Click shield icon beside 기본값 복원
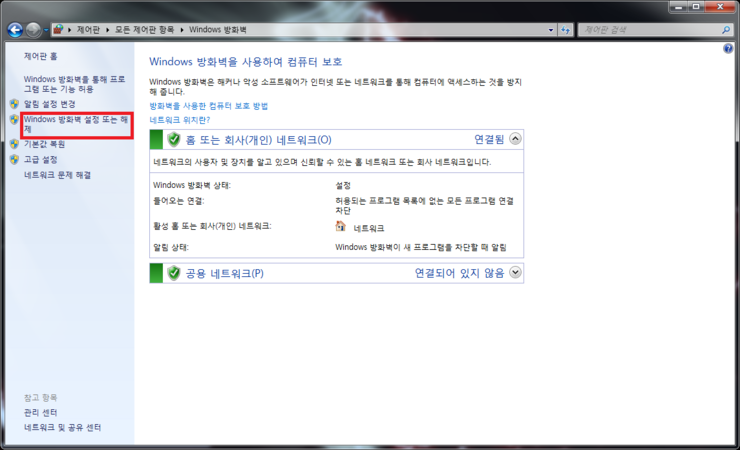740x450 pixels. point(14,144)
